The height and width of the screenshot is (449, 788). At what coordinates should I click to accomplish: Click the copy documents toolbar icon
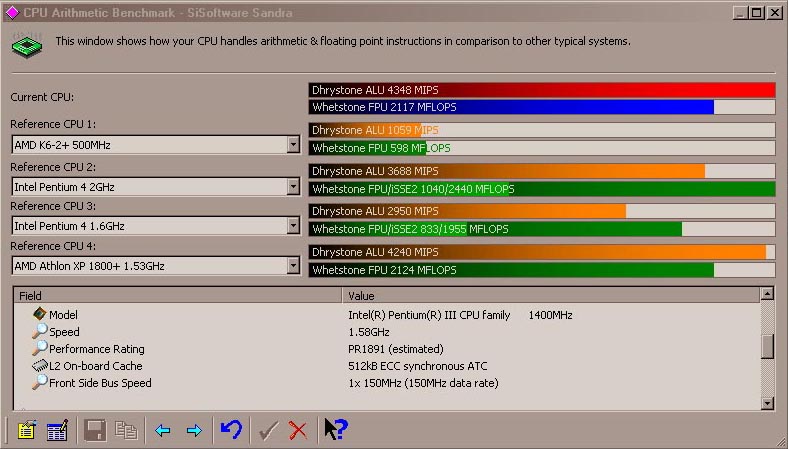point(126,430)
